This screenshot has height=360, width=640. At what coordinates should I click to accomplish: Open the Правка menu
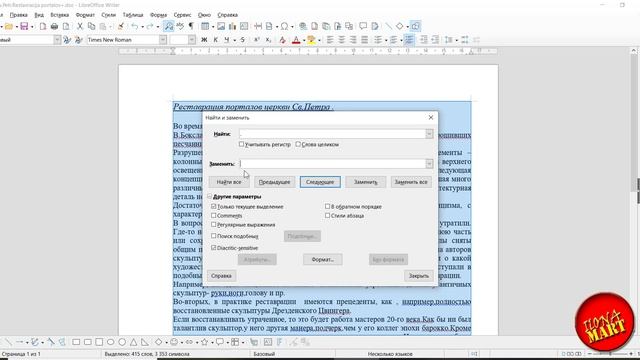[x=19, y=15]
